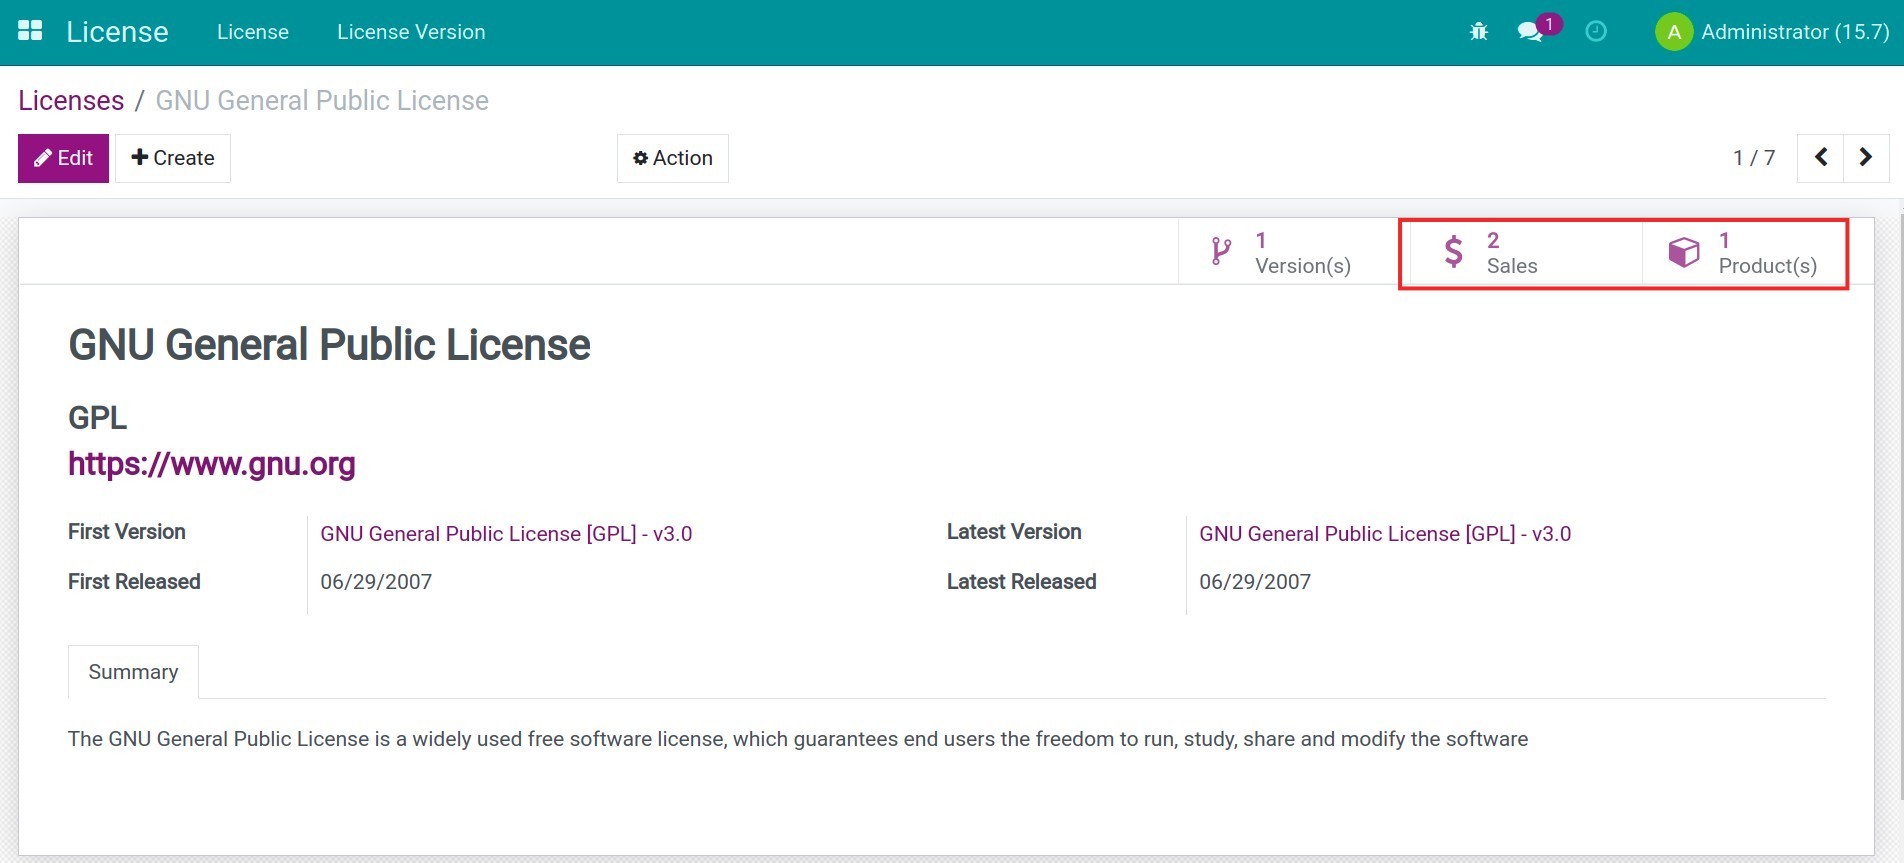
Task: Follow the https://www.gnu.org link
Action: 212,464
